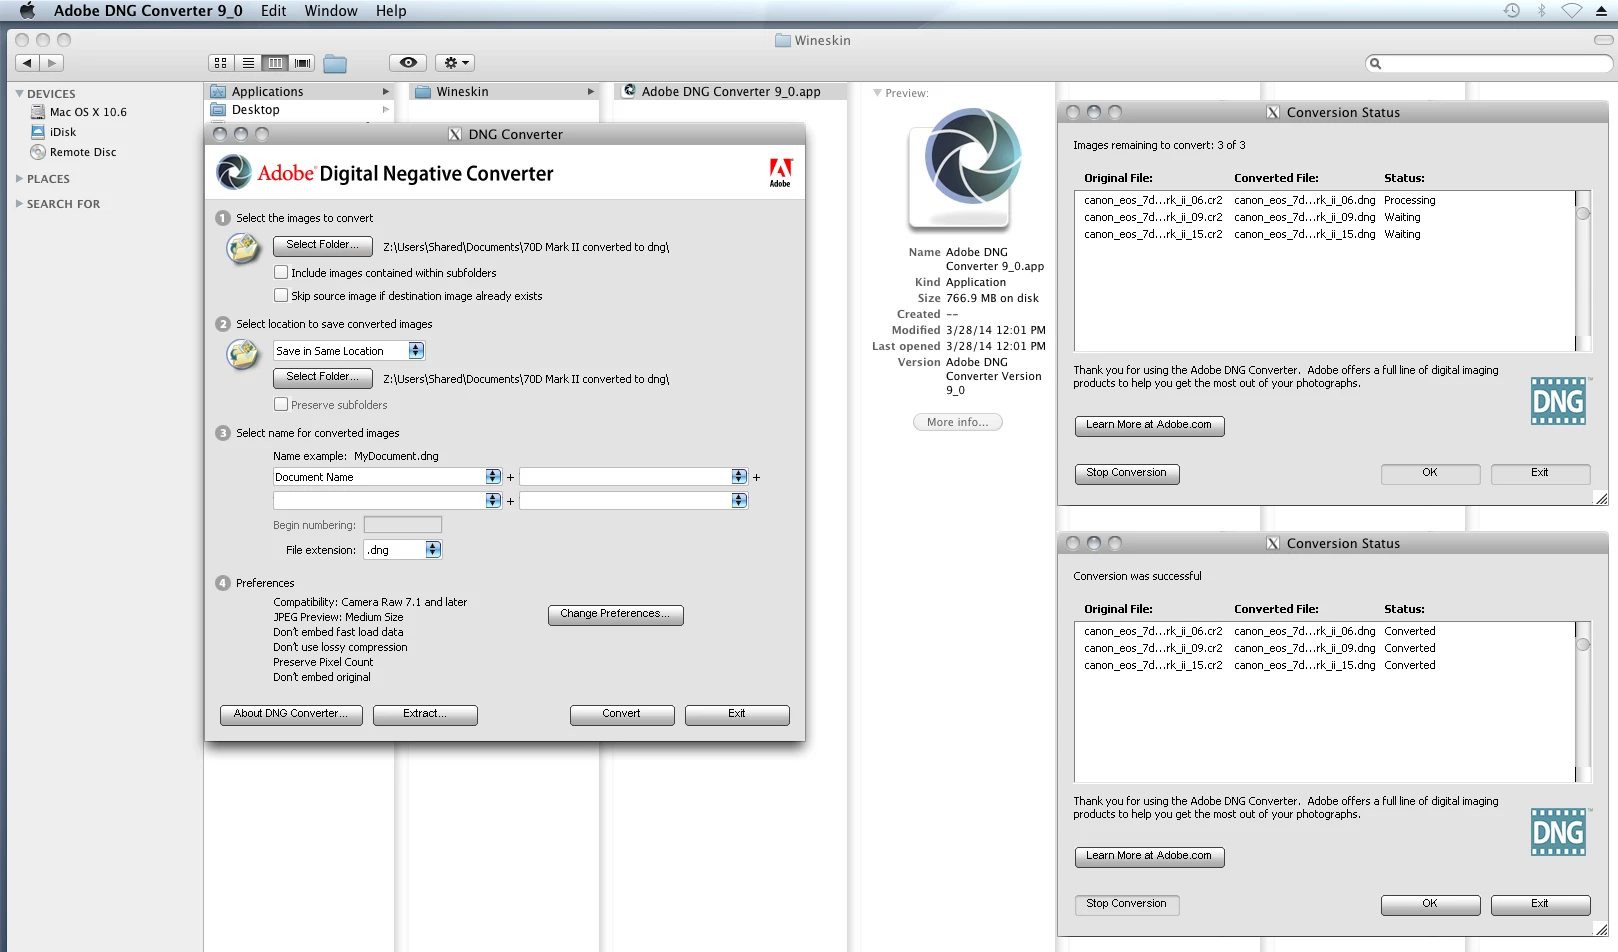Expand the PLACES sidebar section
The height and width of the screenshot is (952, 1618).
19,178
